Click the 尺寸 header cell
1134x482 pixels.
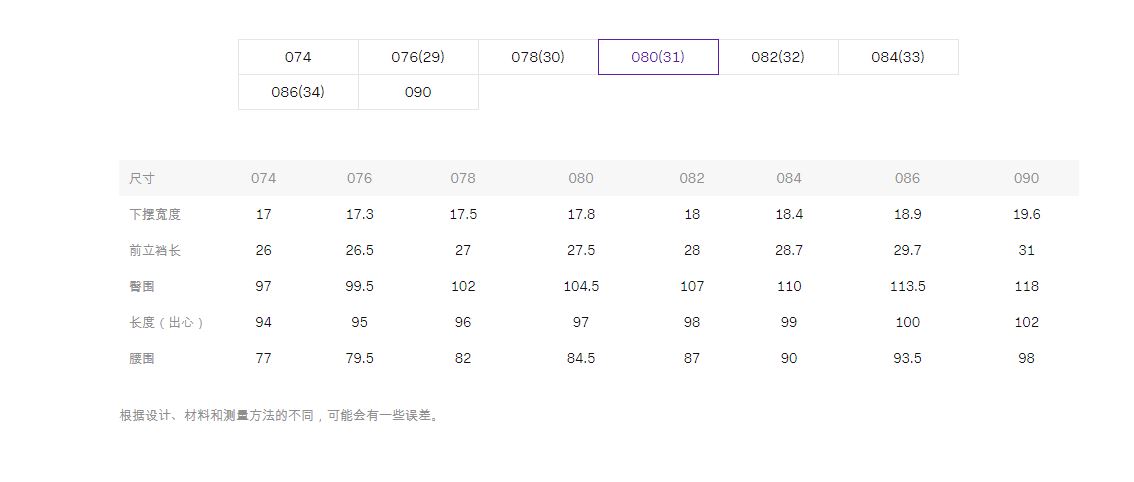(142, 178)
